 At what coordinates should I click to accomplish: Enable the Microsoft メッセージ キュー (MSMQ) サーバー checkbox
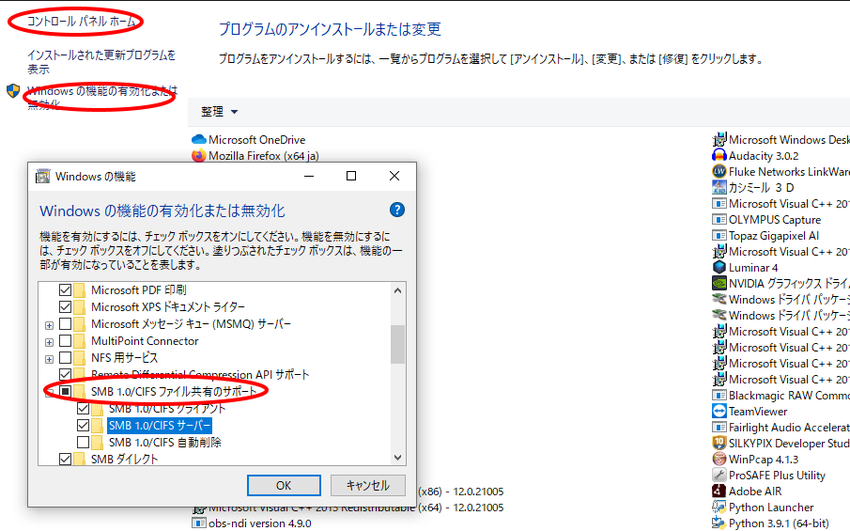coord(65,324)
